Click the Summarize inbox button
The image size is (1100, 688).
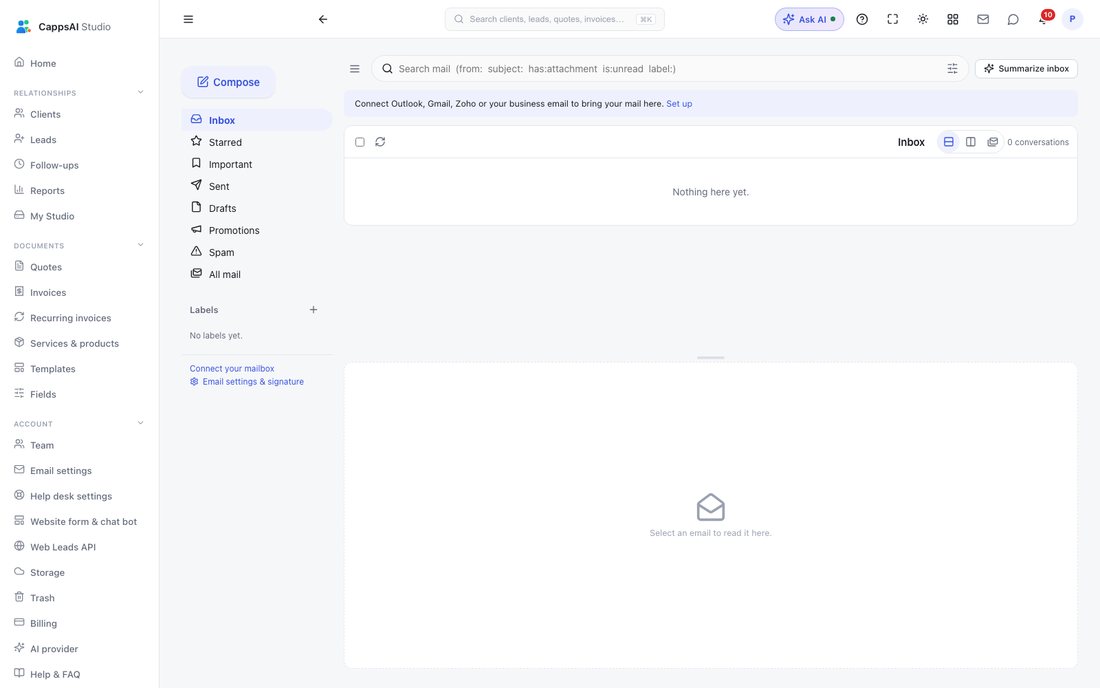[1026, 69]
